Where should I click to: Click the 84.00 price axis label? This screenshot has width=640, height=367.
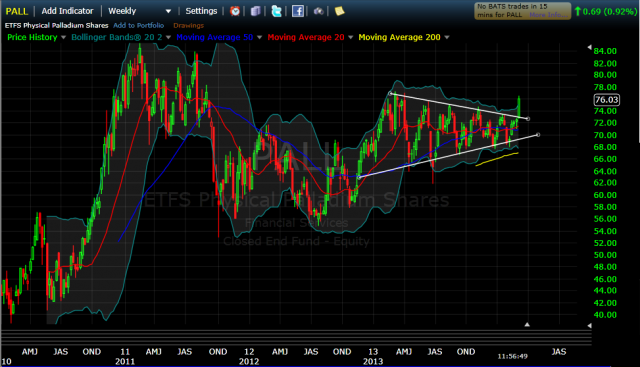tap(605, 51)
